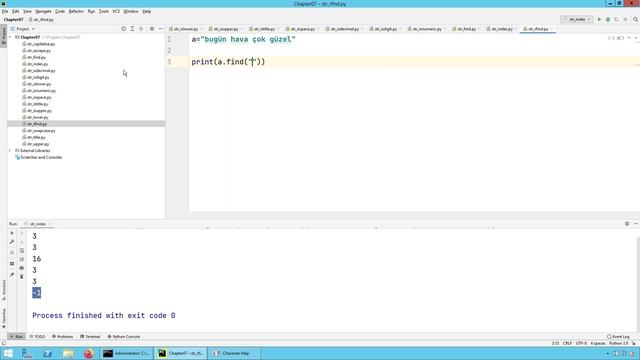Toggle scroll to end in Run output toolbar
The width and height of the screenshot is (640, 360).
coord(22,259)
